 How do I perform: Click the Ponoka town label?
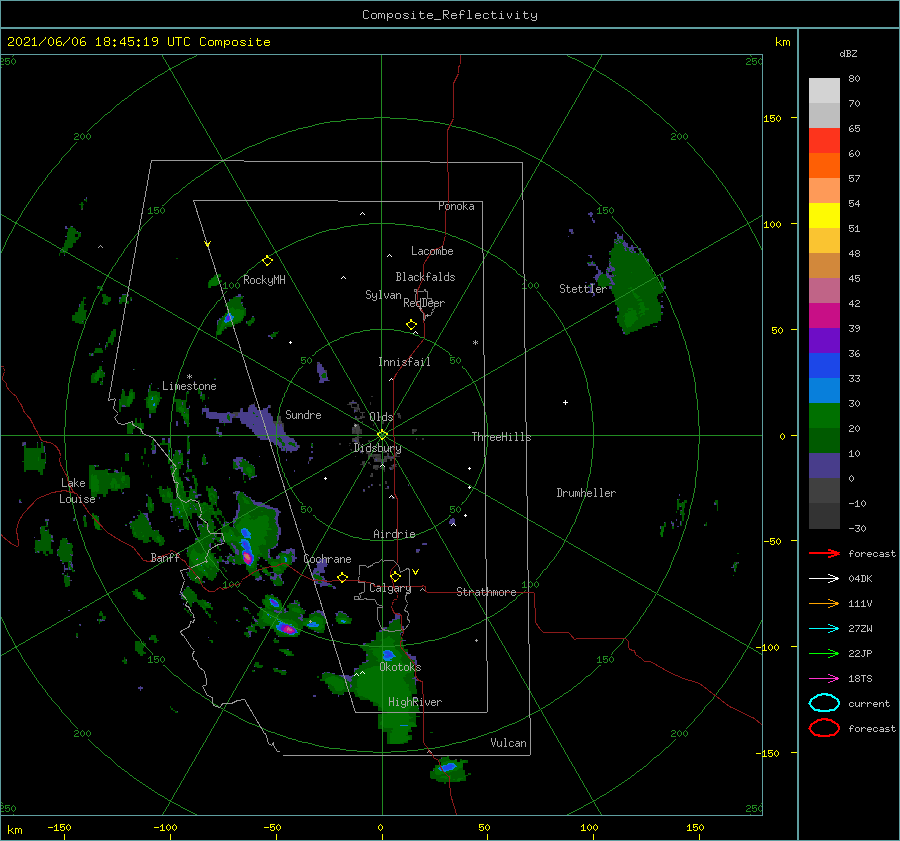coord(456,206)
